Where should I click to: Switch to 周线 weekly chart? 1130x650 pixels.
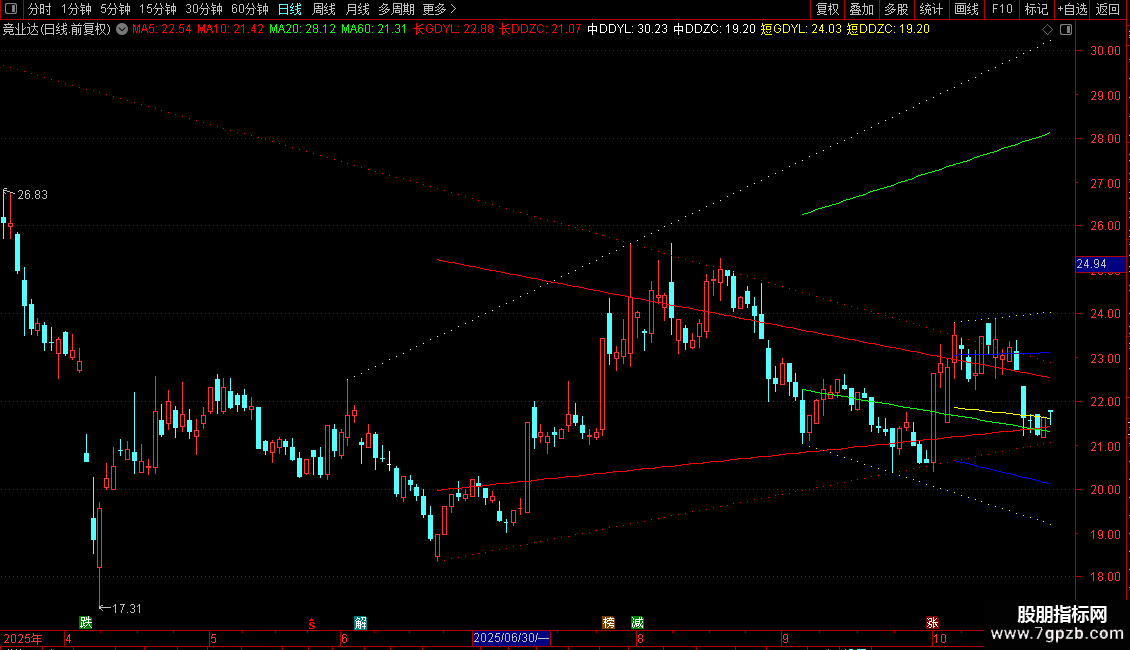[x=324, y=9]
